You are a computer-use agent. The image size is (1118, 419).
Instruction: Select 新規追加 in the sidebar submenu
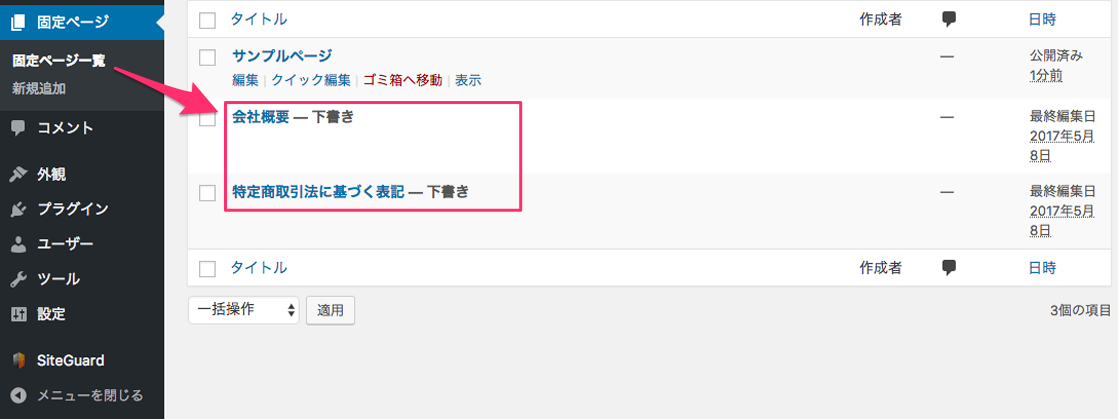click(x=39, y=89)
